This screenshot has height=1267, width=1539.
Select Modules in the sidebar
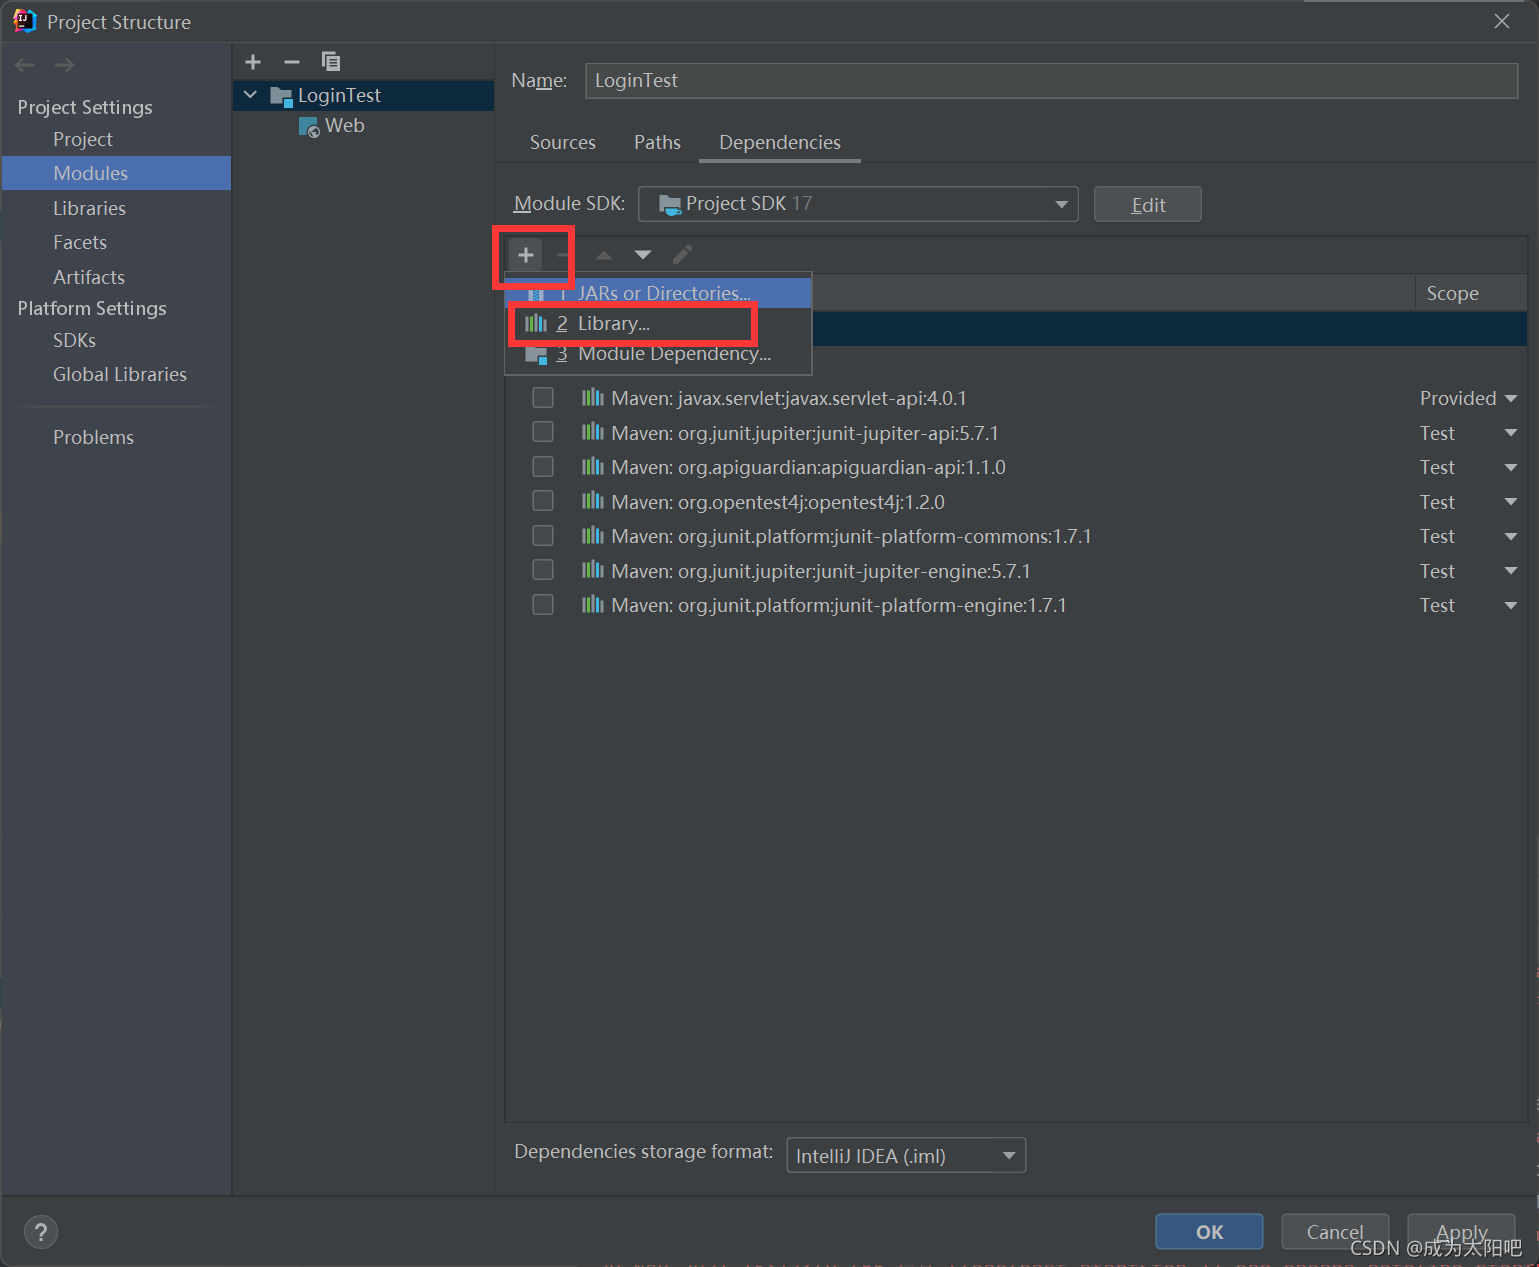coord(116,173)
